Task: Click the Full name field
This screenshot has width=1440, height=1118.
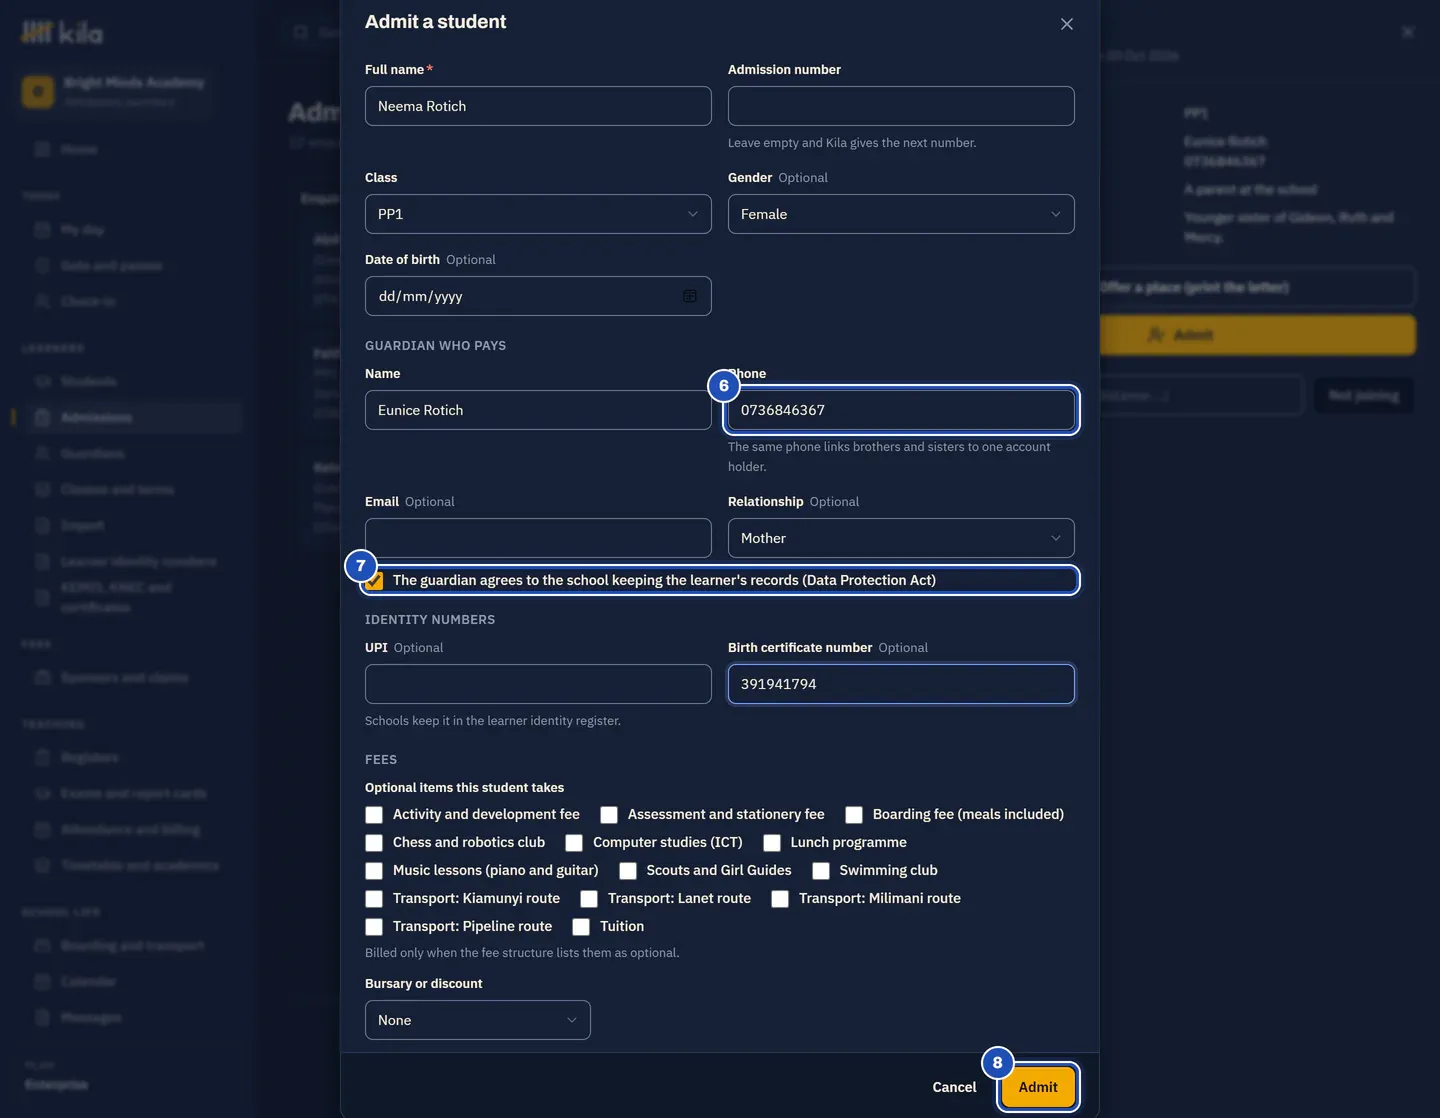Action: (x=538, y=106)
